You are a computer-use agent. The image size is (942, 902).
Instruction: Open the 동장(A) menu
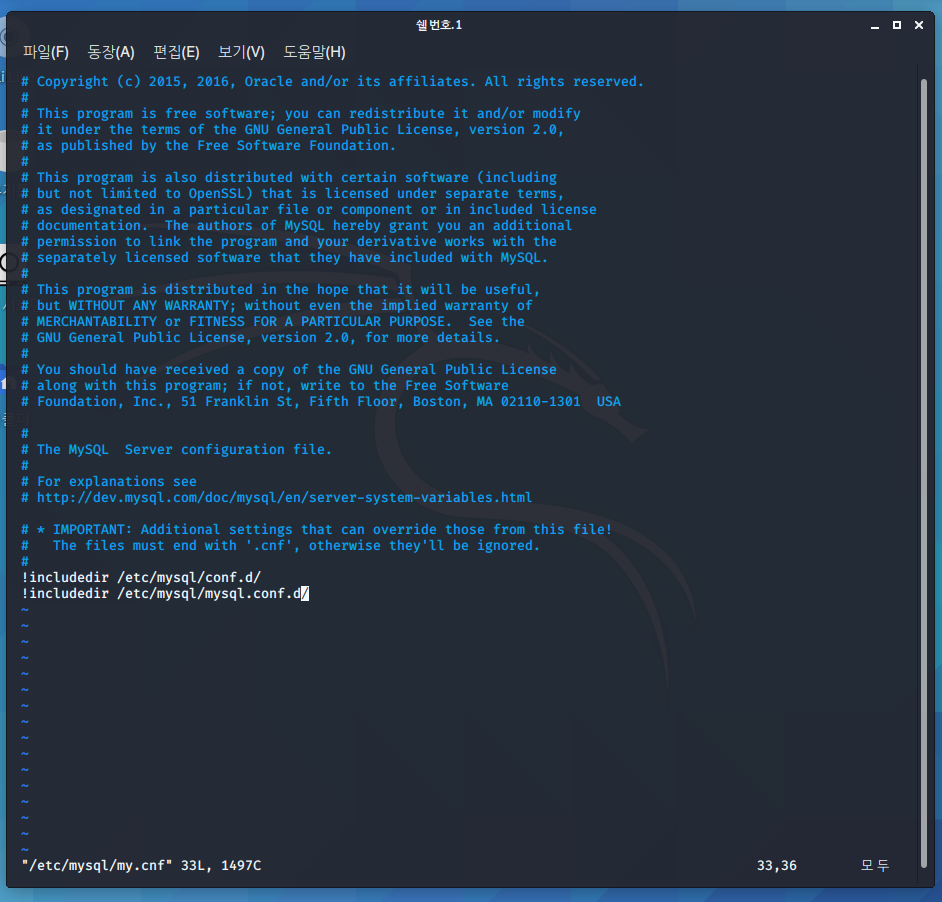(x=111, y=52)
